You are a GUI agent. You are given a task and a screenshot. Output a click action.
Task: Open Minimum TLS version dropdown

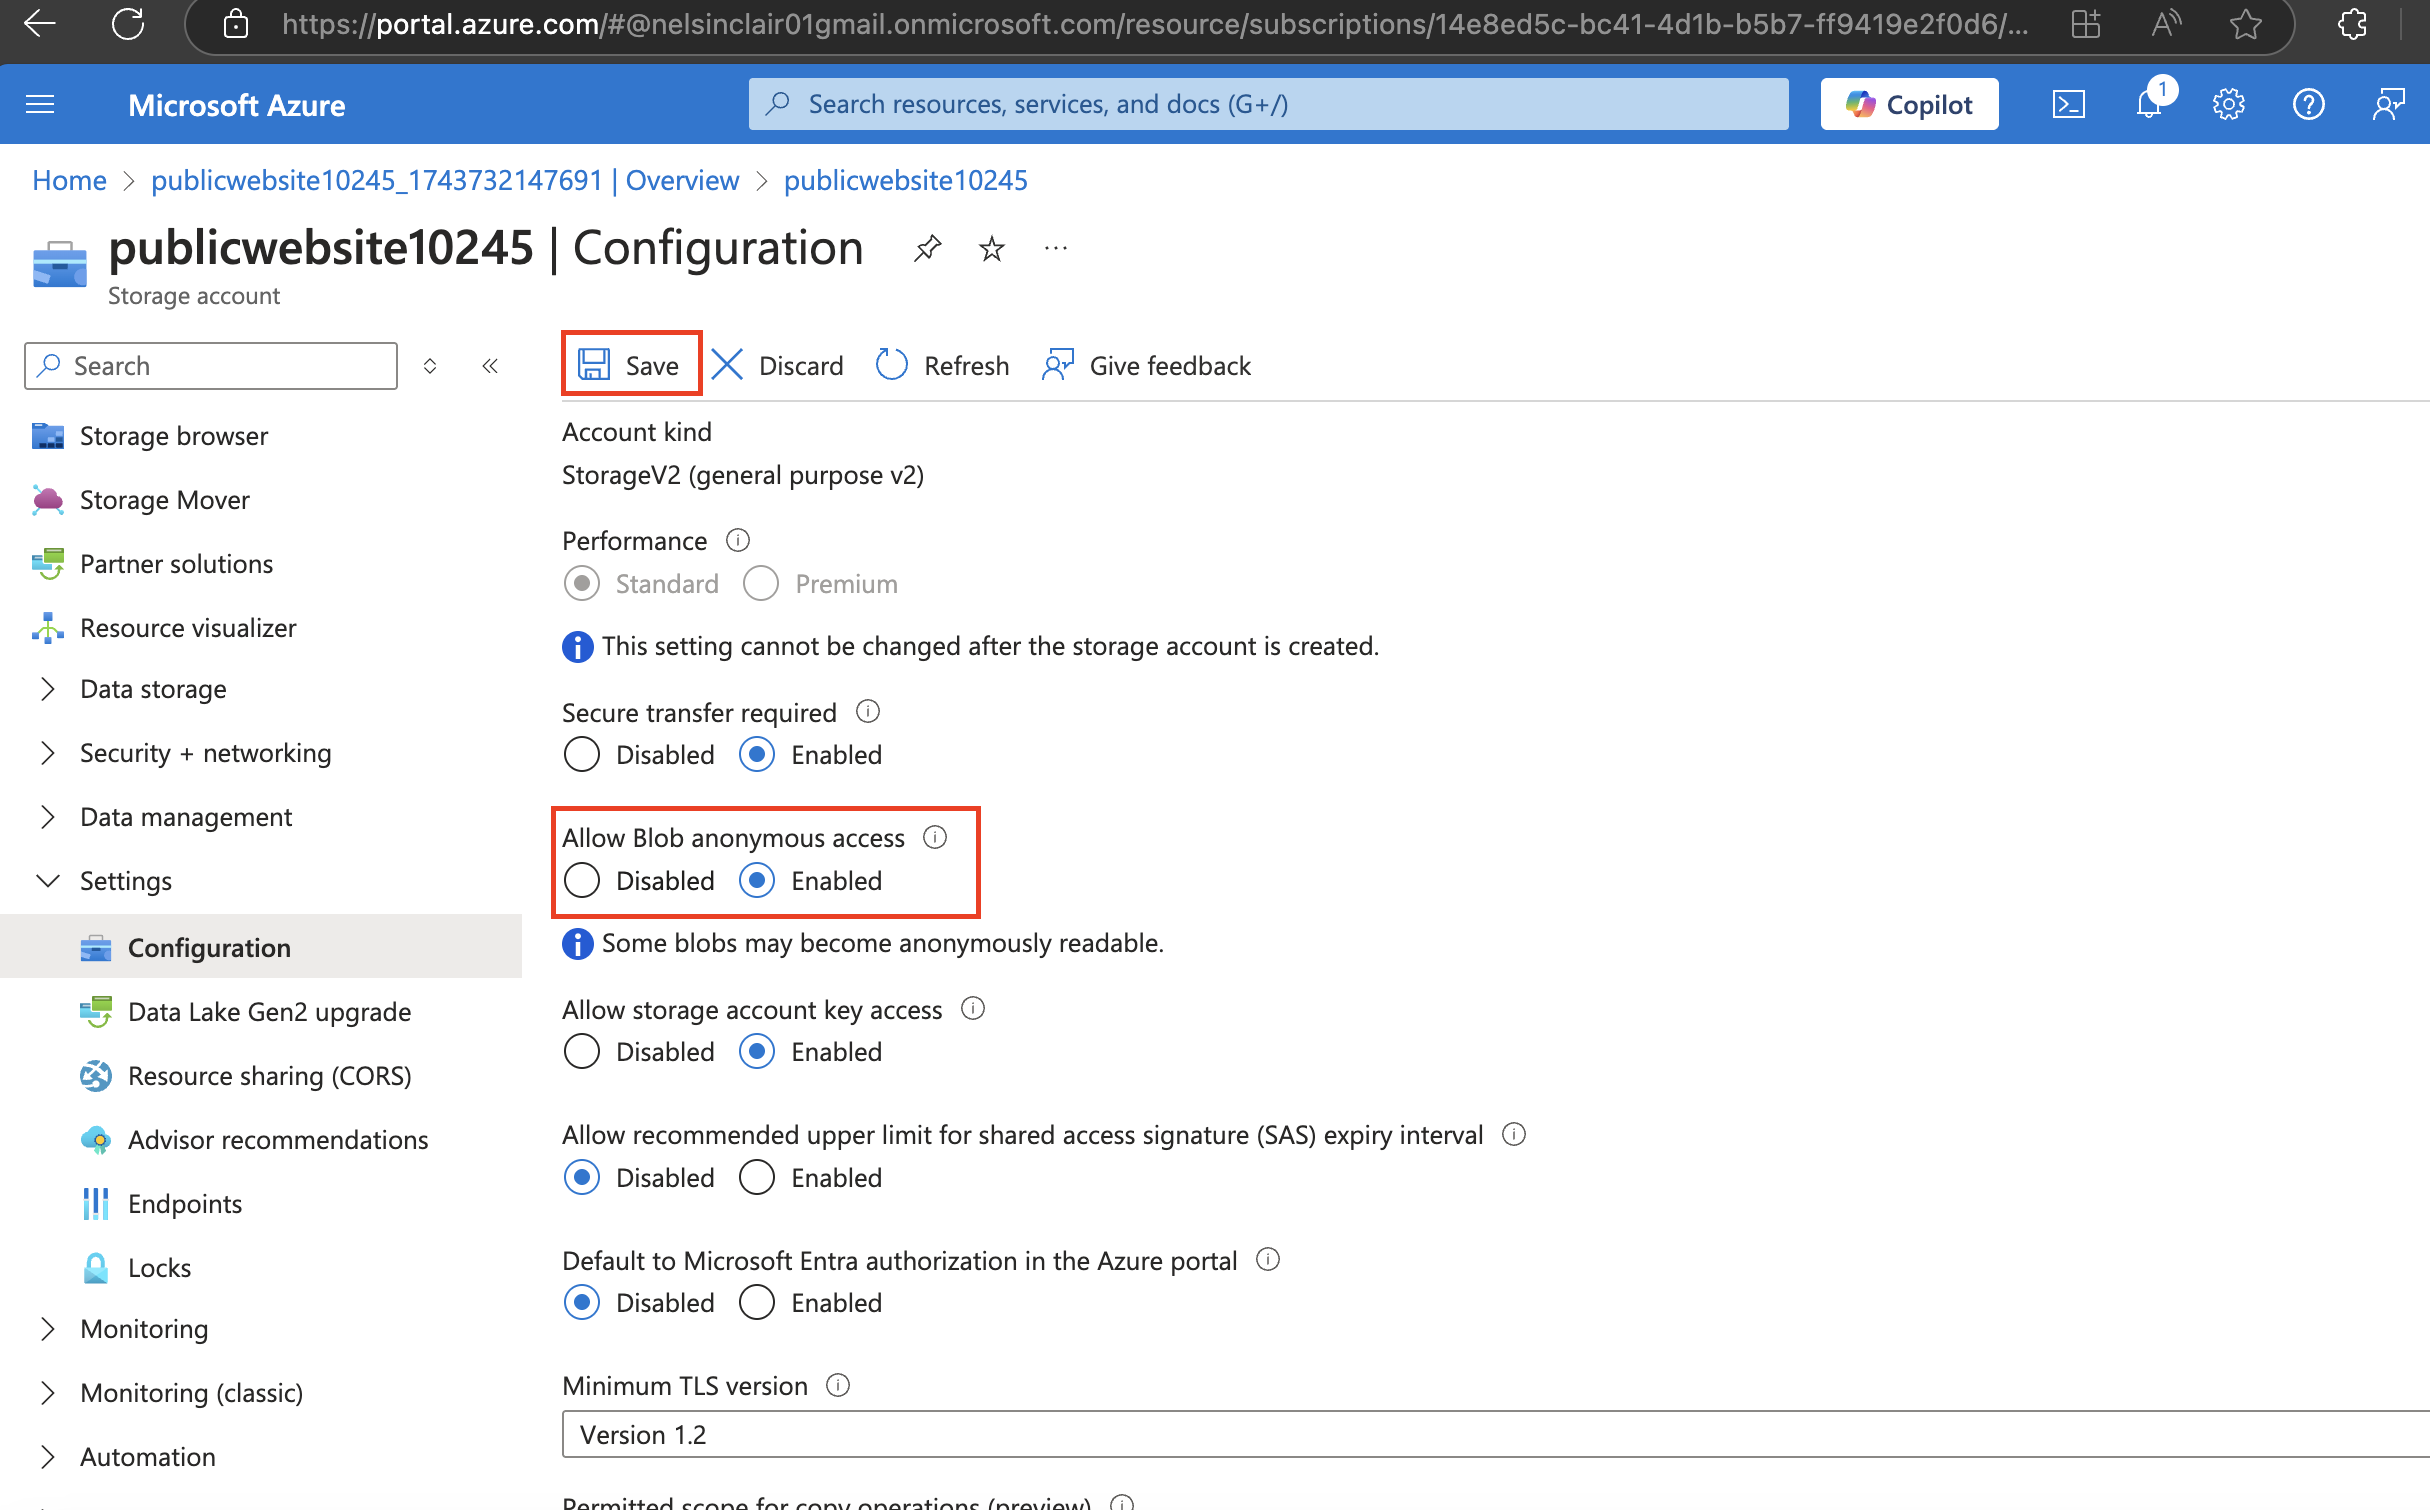click(x=1496, y=1435)
